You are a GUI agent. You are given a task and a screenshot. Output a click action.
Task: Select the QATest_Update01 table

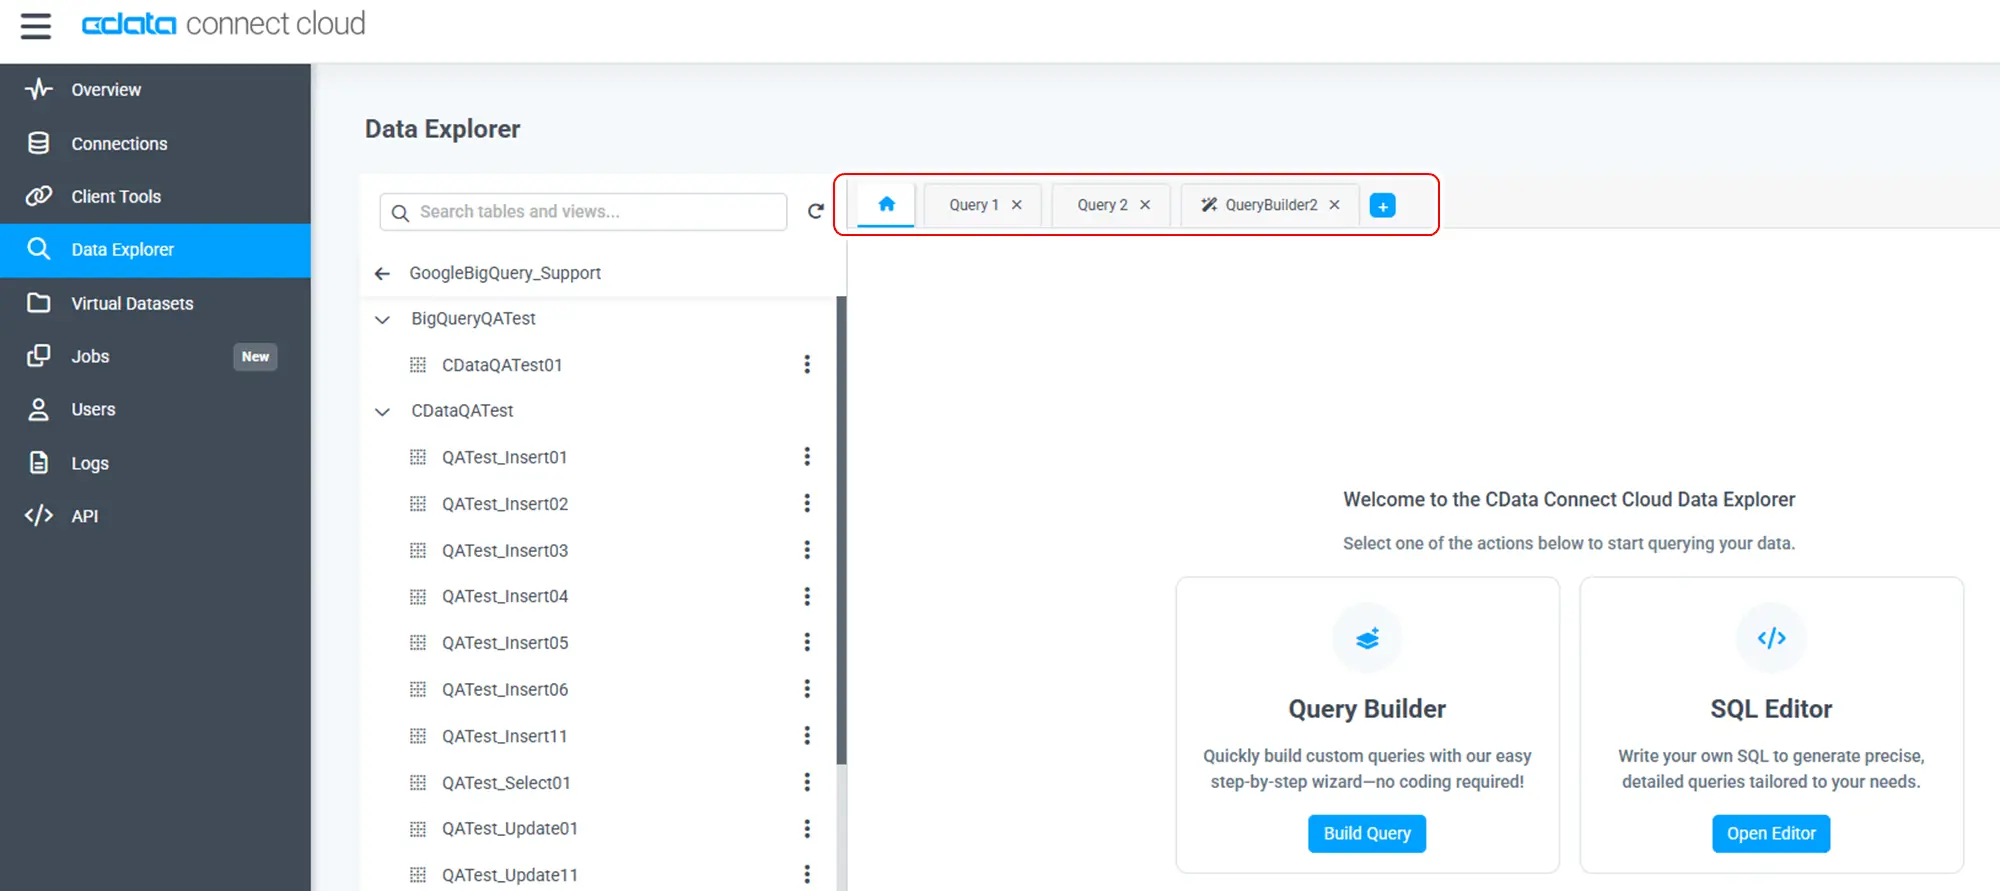[x=510, y=828]
